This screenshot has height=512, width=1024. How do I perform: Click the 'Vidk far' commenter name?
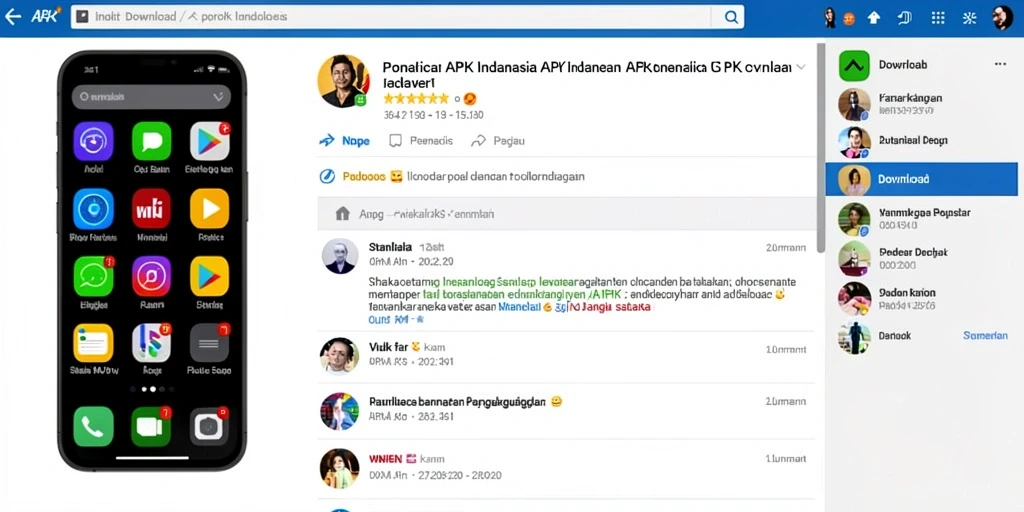[389, 347]
